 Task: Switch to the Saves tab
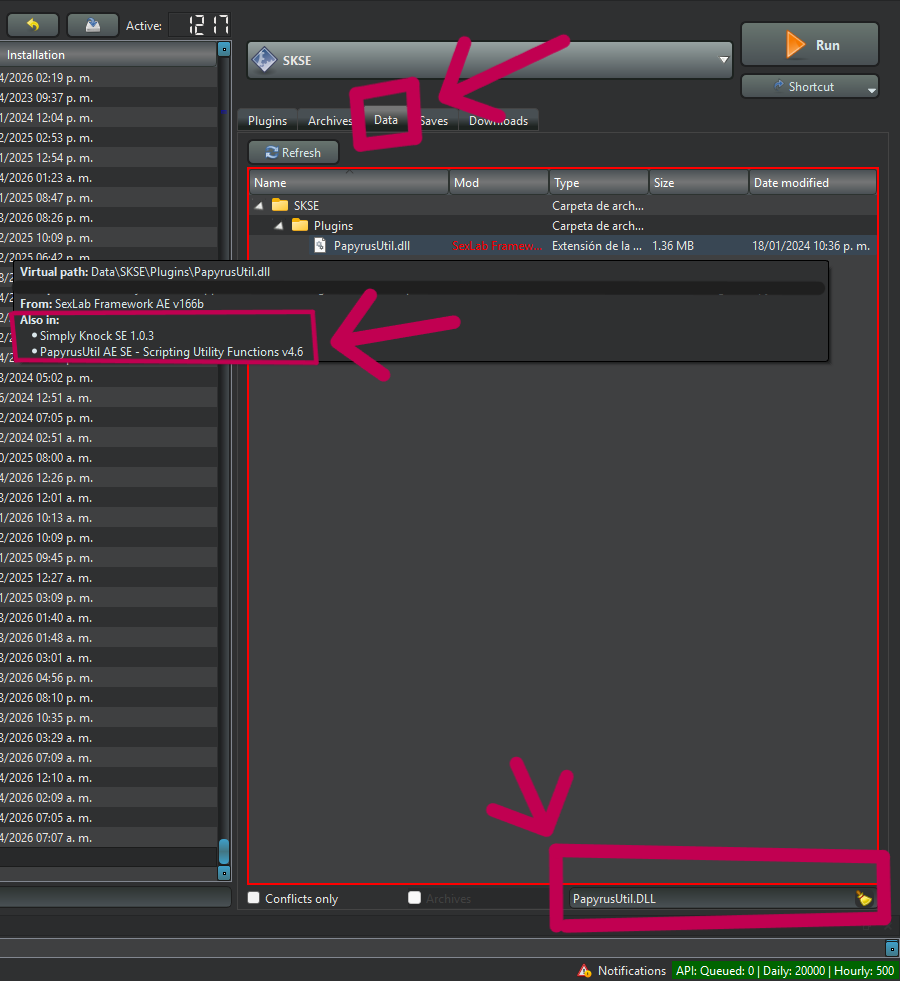point(434,121)
